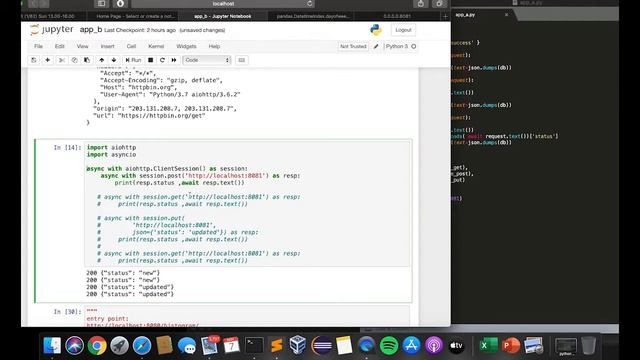Open Excel from the Dock

[488, 346]
